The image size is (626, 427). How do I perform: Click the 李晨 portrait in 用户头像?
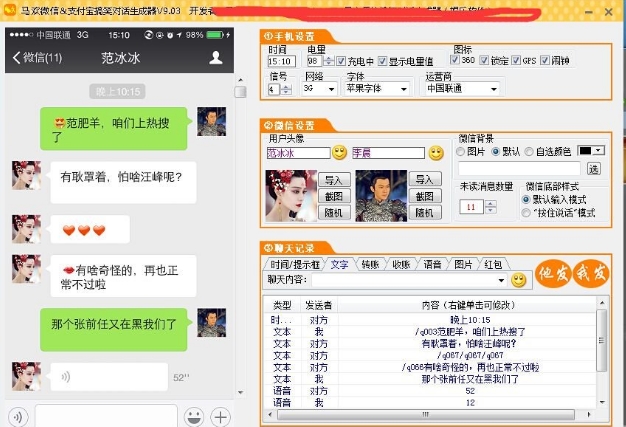point(381,196)
